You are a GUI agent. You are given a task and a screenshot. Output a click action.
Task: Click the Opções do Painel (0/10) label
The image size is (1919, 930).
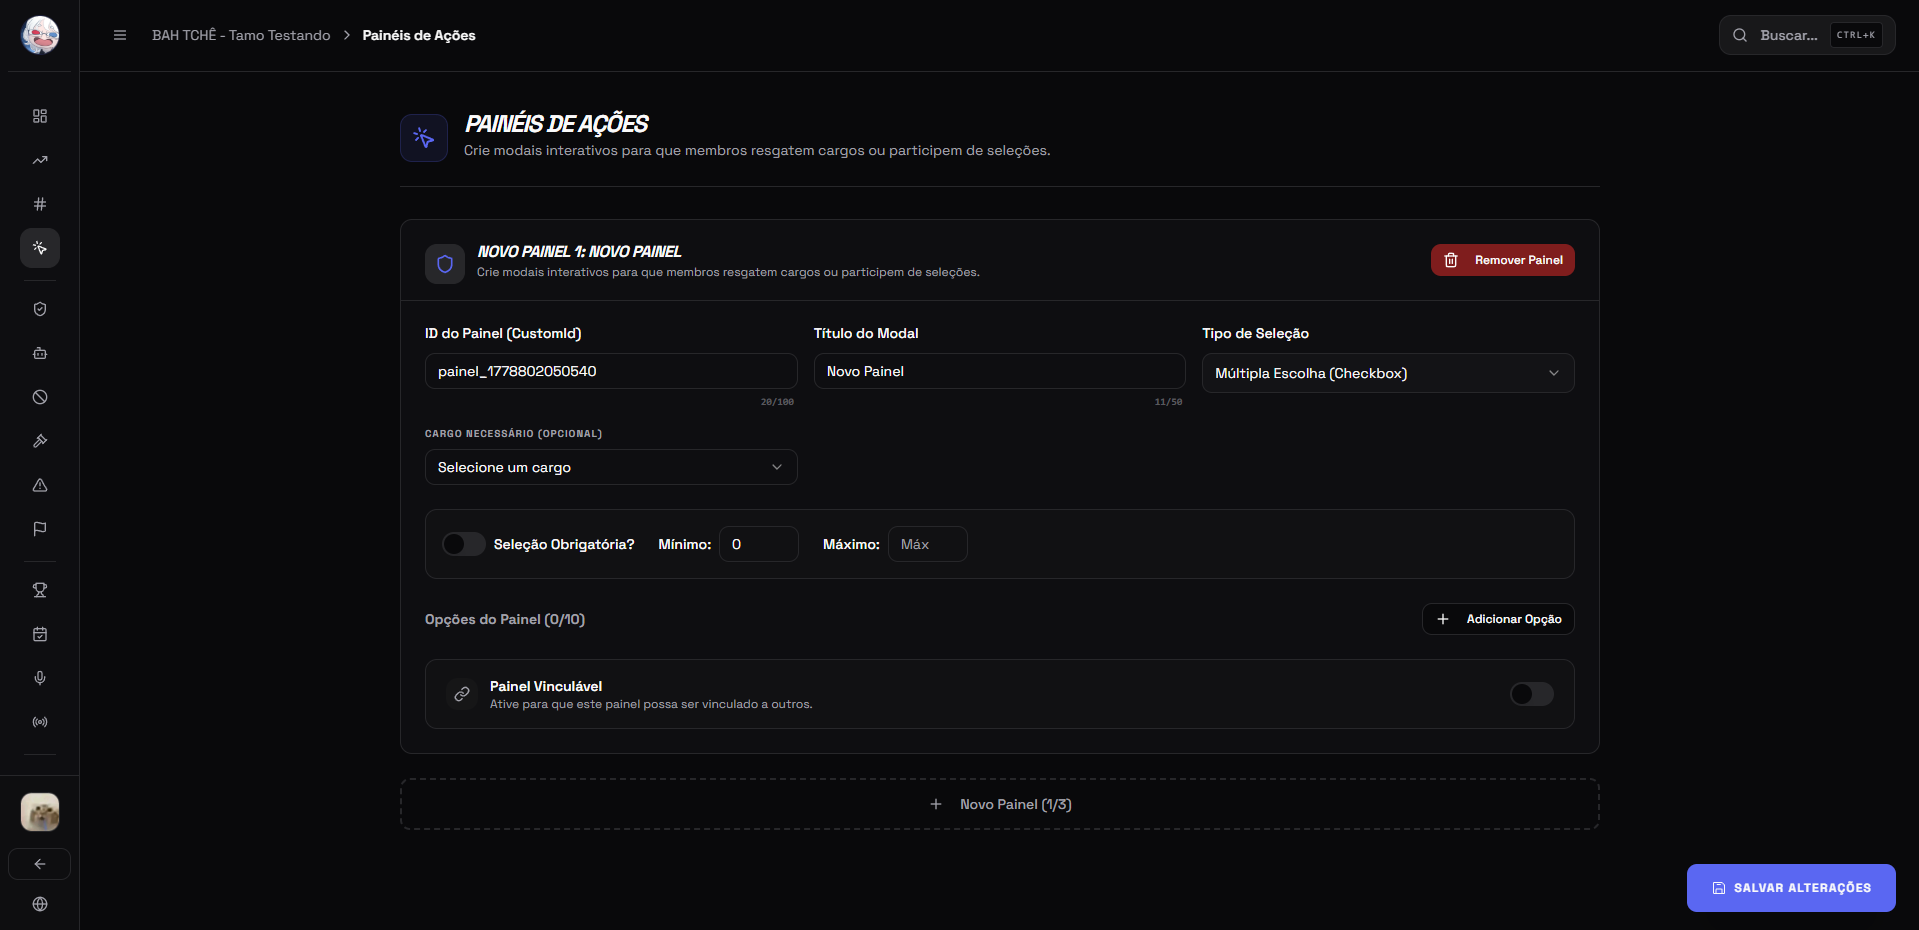[505, 619]
